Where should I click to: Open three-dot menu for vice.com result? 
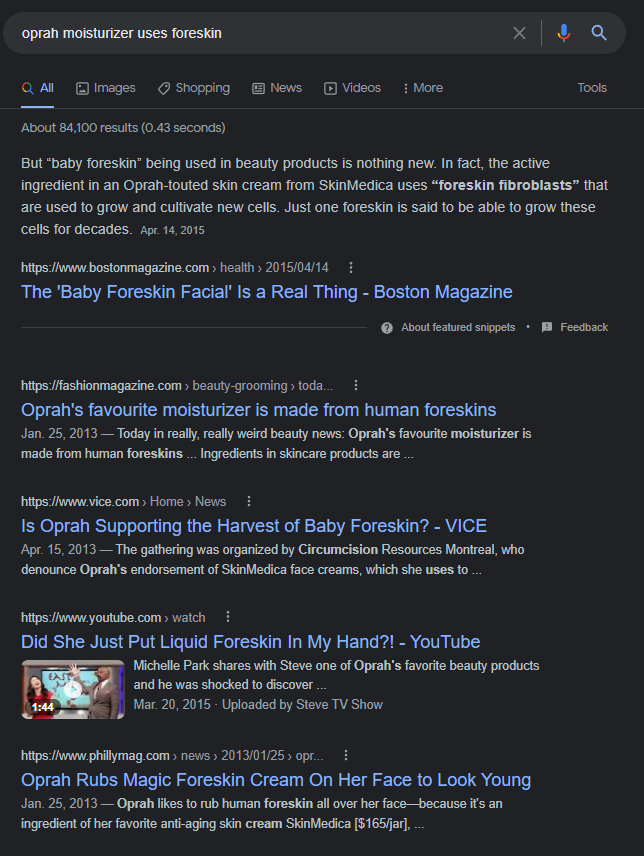coord(249,501)
